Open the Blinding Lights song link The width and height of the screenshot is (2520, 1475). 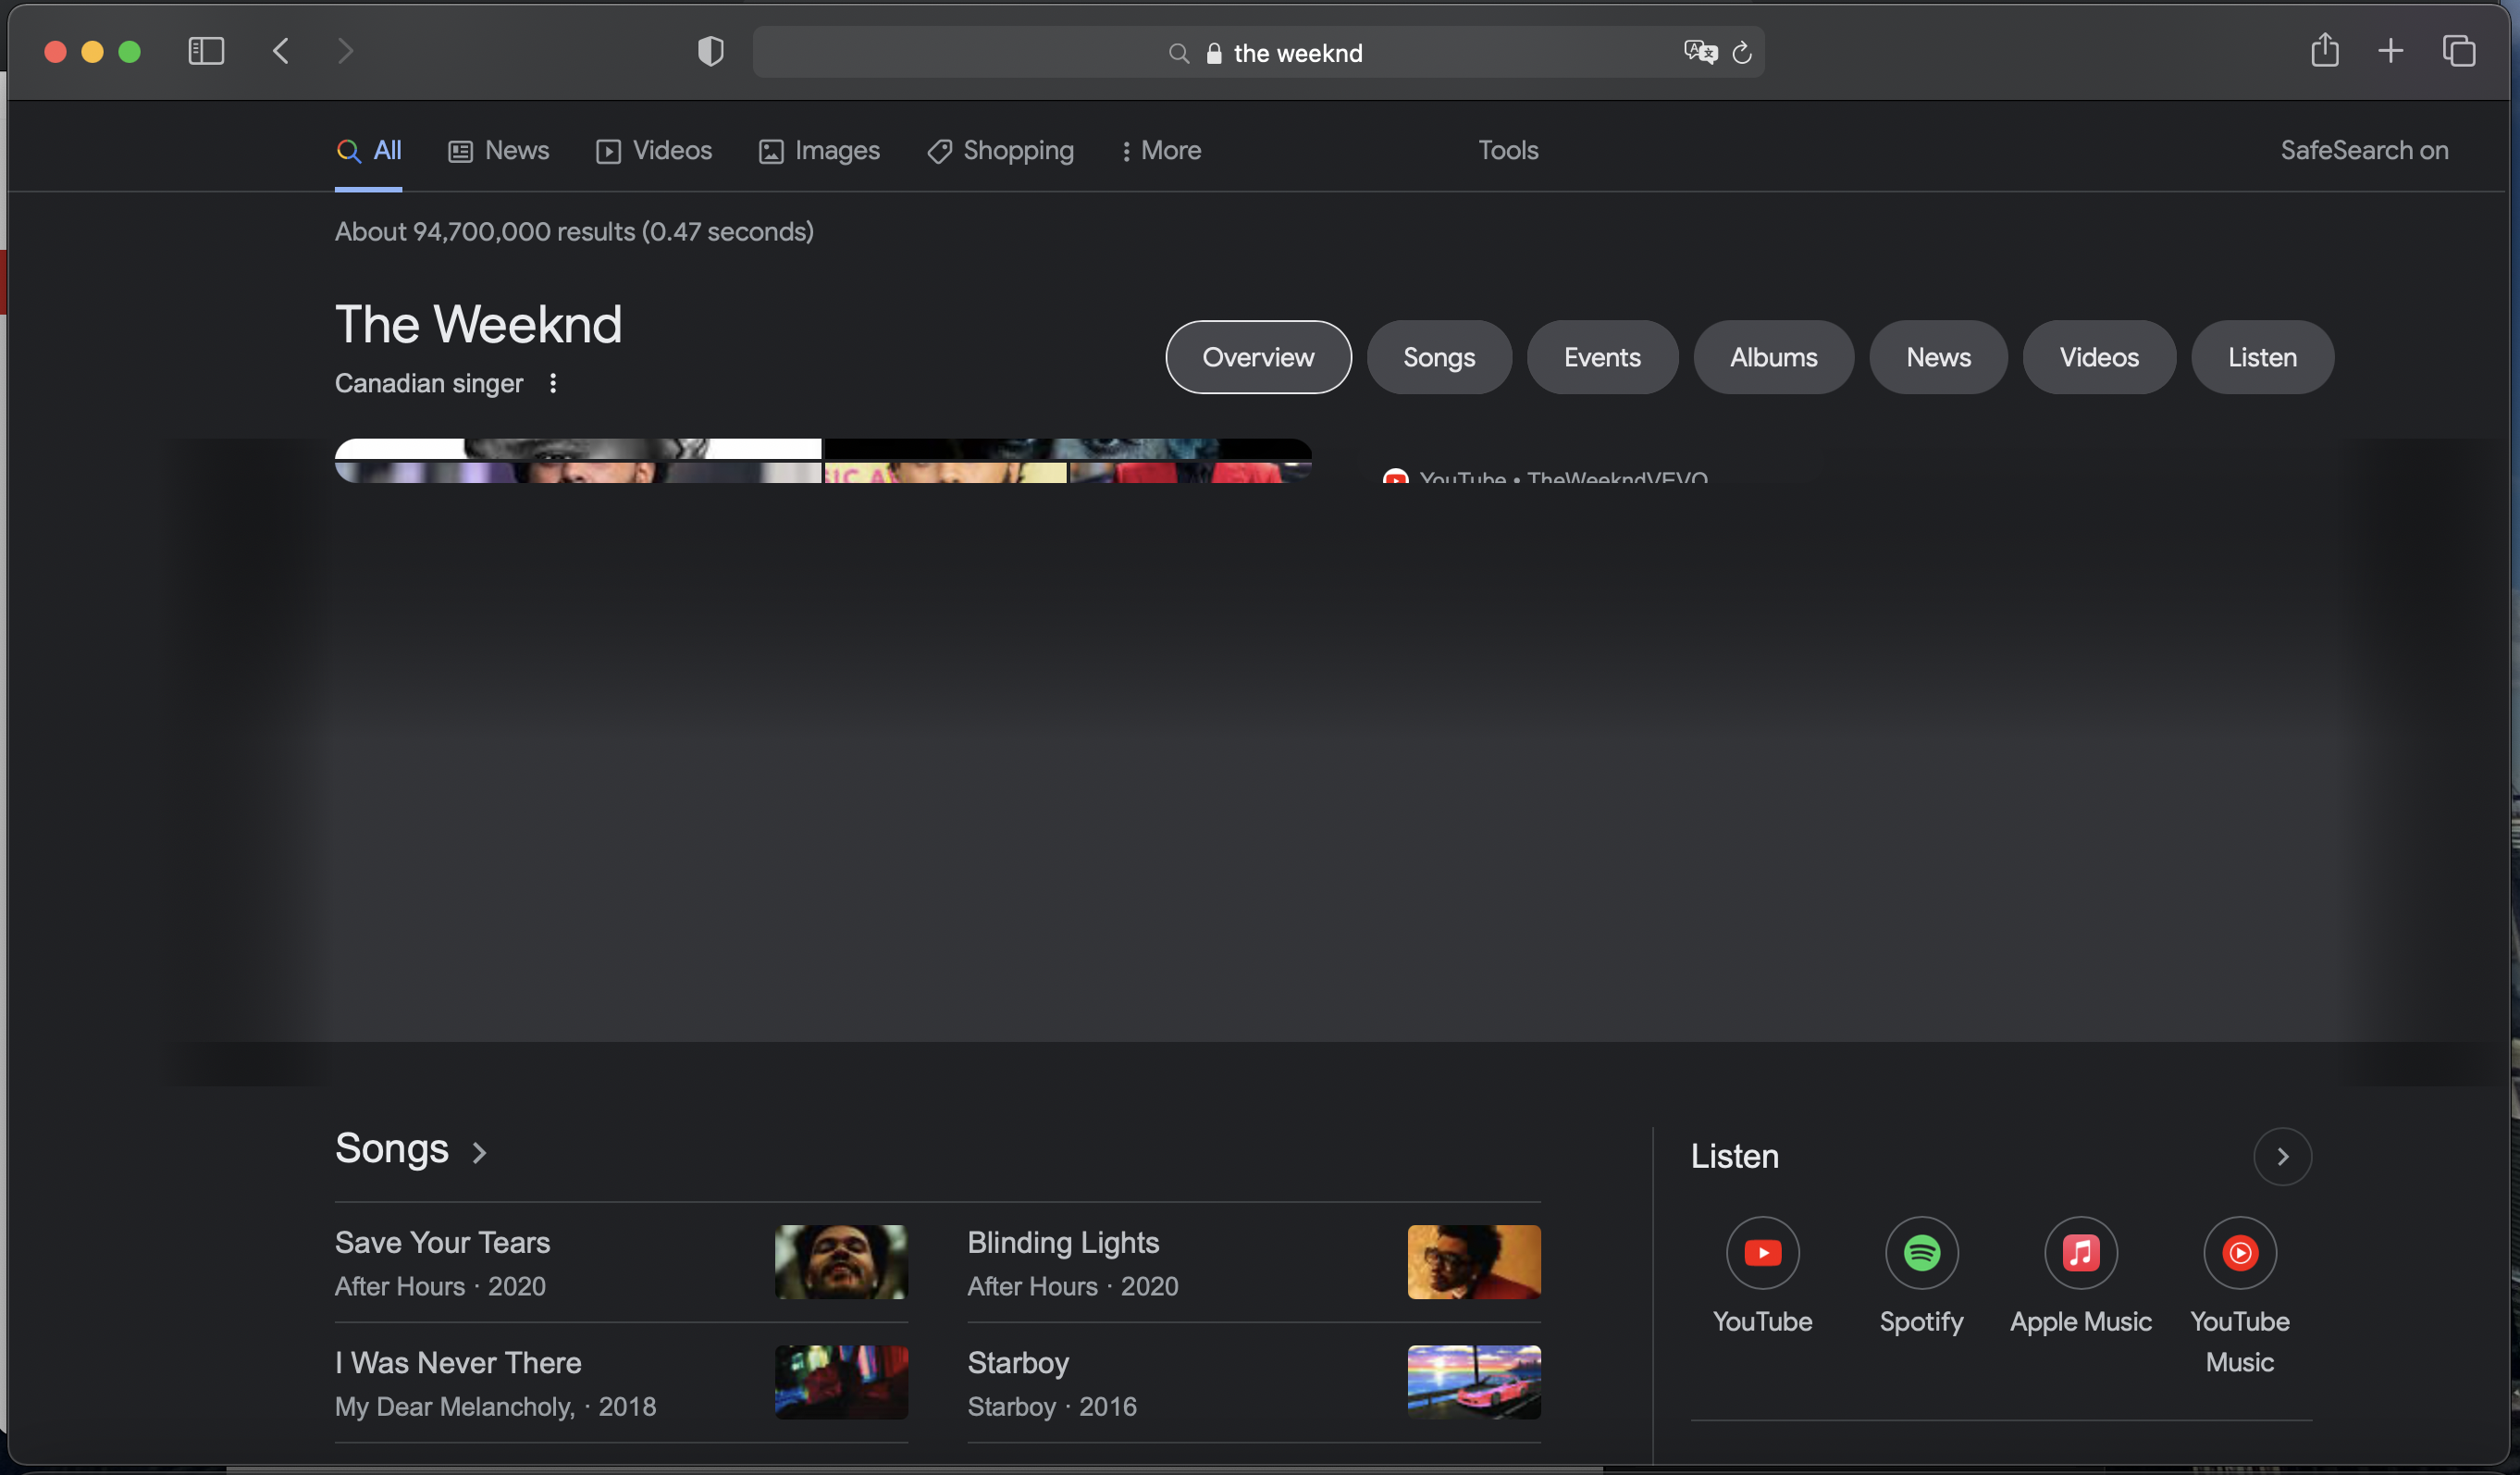pos(1062,1242)
